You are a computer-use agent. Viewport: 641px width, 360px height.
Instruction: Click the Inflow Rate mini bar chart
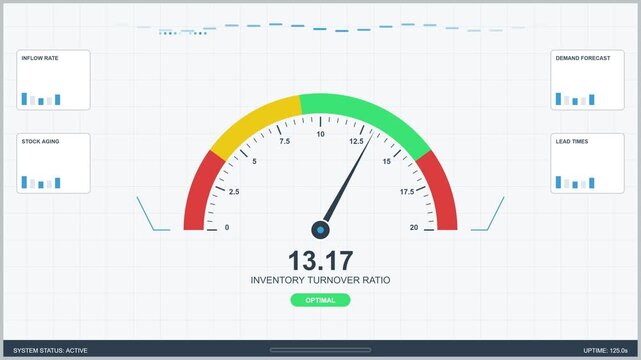tap(41, 99)
